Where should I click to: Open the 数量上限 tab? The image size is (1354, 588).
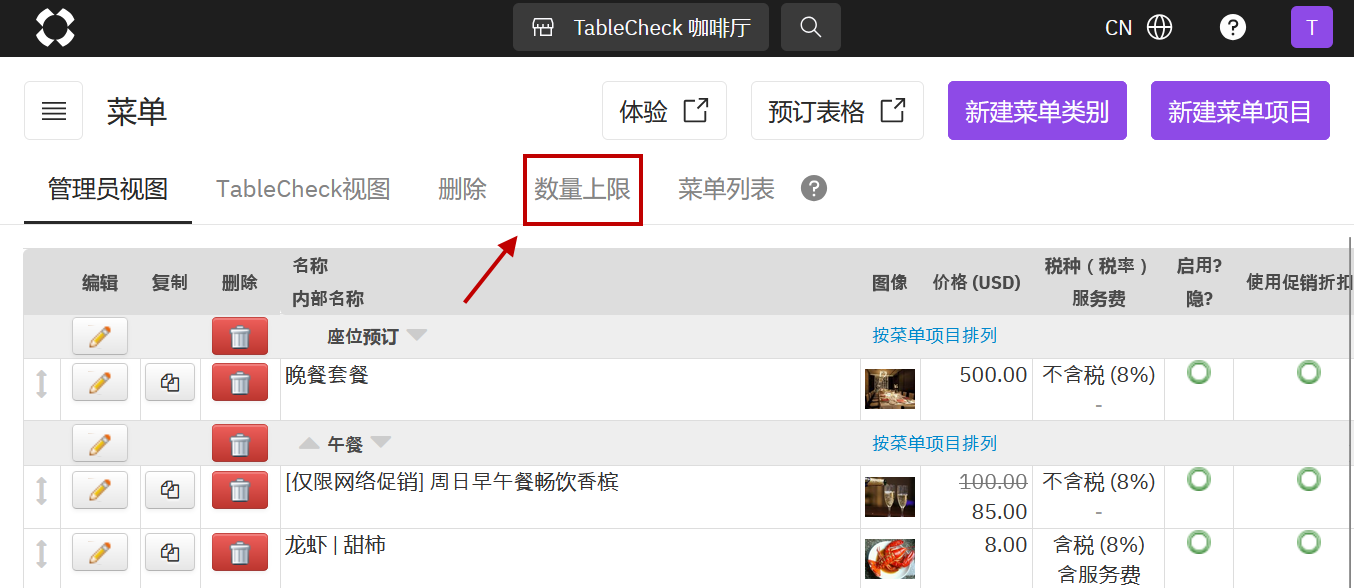click(x=582, y=189)
